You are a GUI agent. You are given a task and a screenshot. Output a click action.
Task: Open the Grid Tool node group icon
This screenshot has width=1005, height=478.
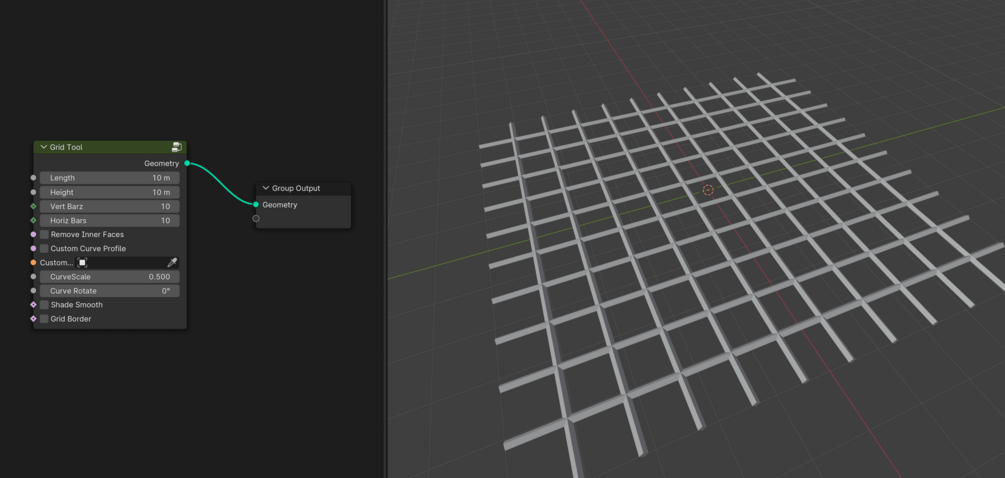[x=176, y=147]
